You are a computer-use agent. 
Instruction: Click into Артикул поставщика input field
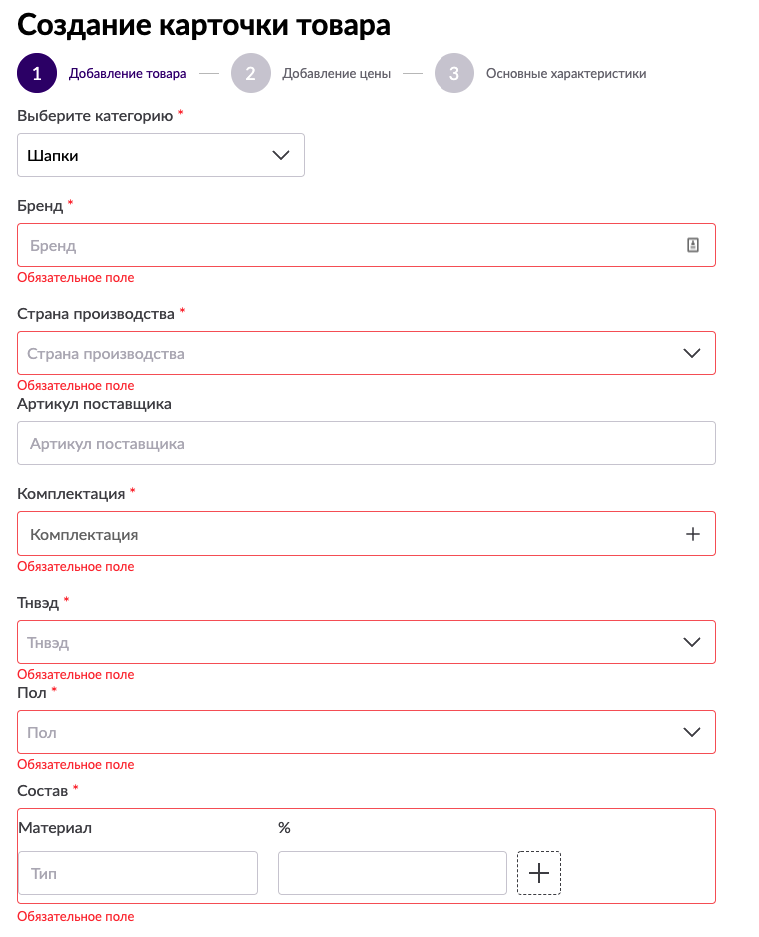point(366,443)
